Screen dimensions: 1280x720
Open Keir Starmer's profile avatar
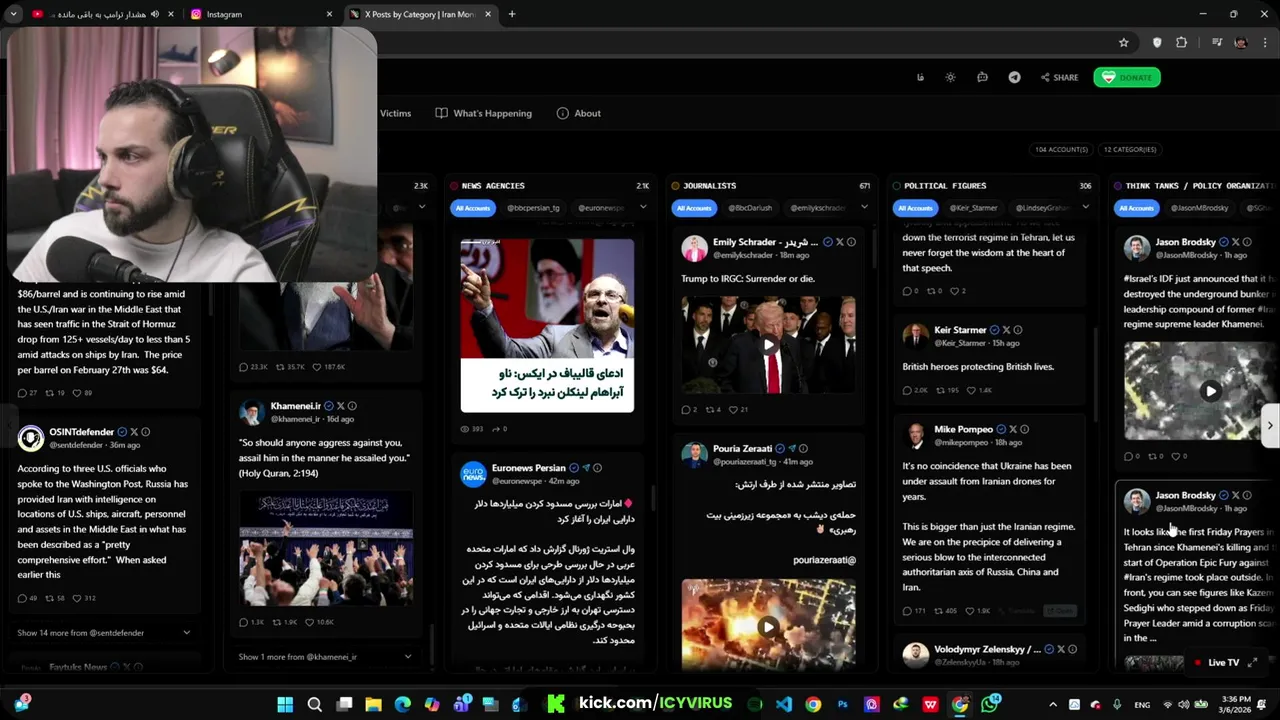pos(915,336)
